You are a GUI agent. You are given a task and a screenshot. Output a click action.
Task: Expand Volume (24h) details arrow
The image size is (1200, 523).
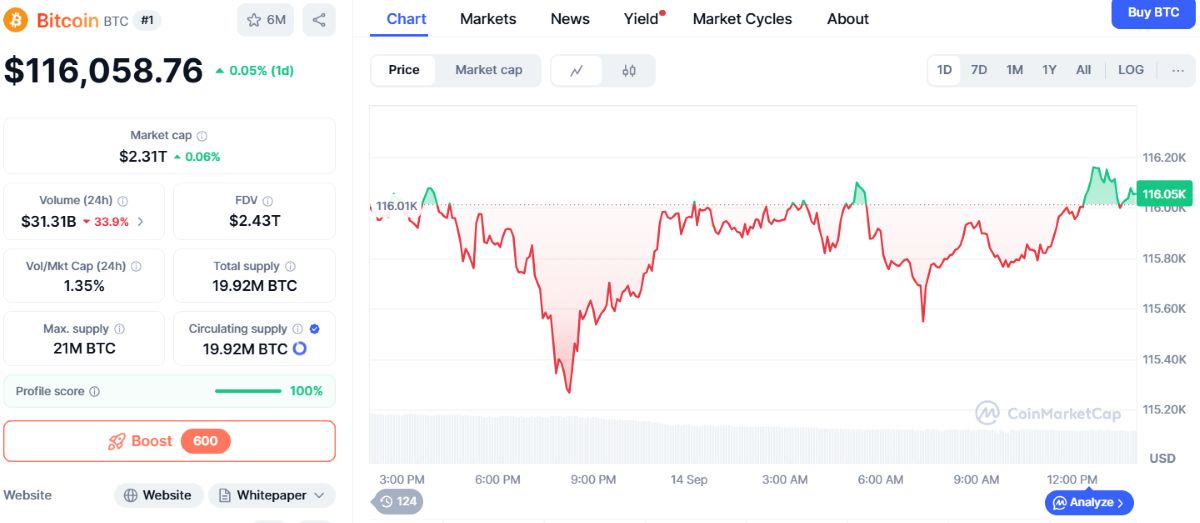pos(140,221)
